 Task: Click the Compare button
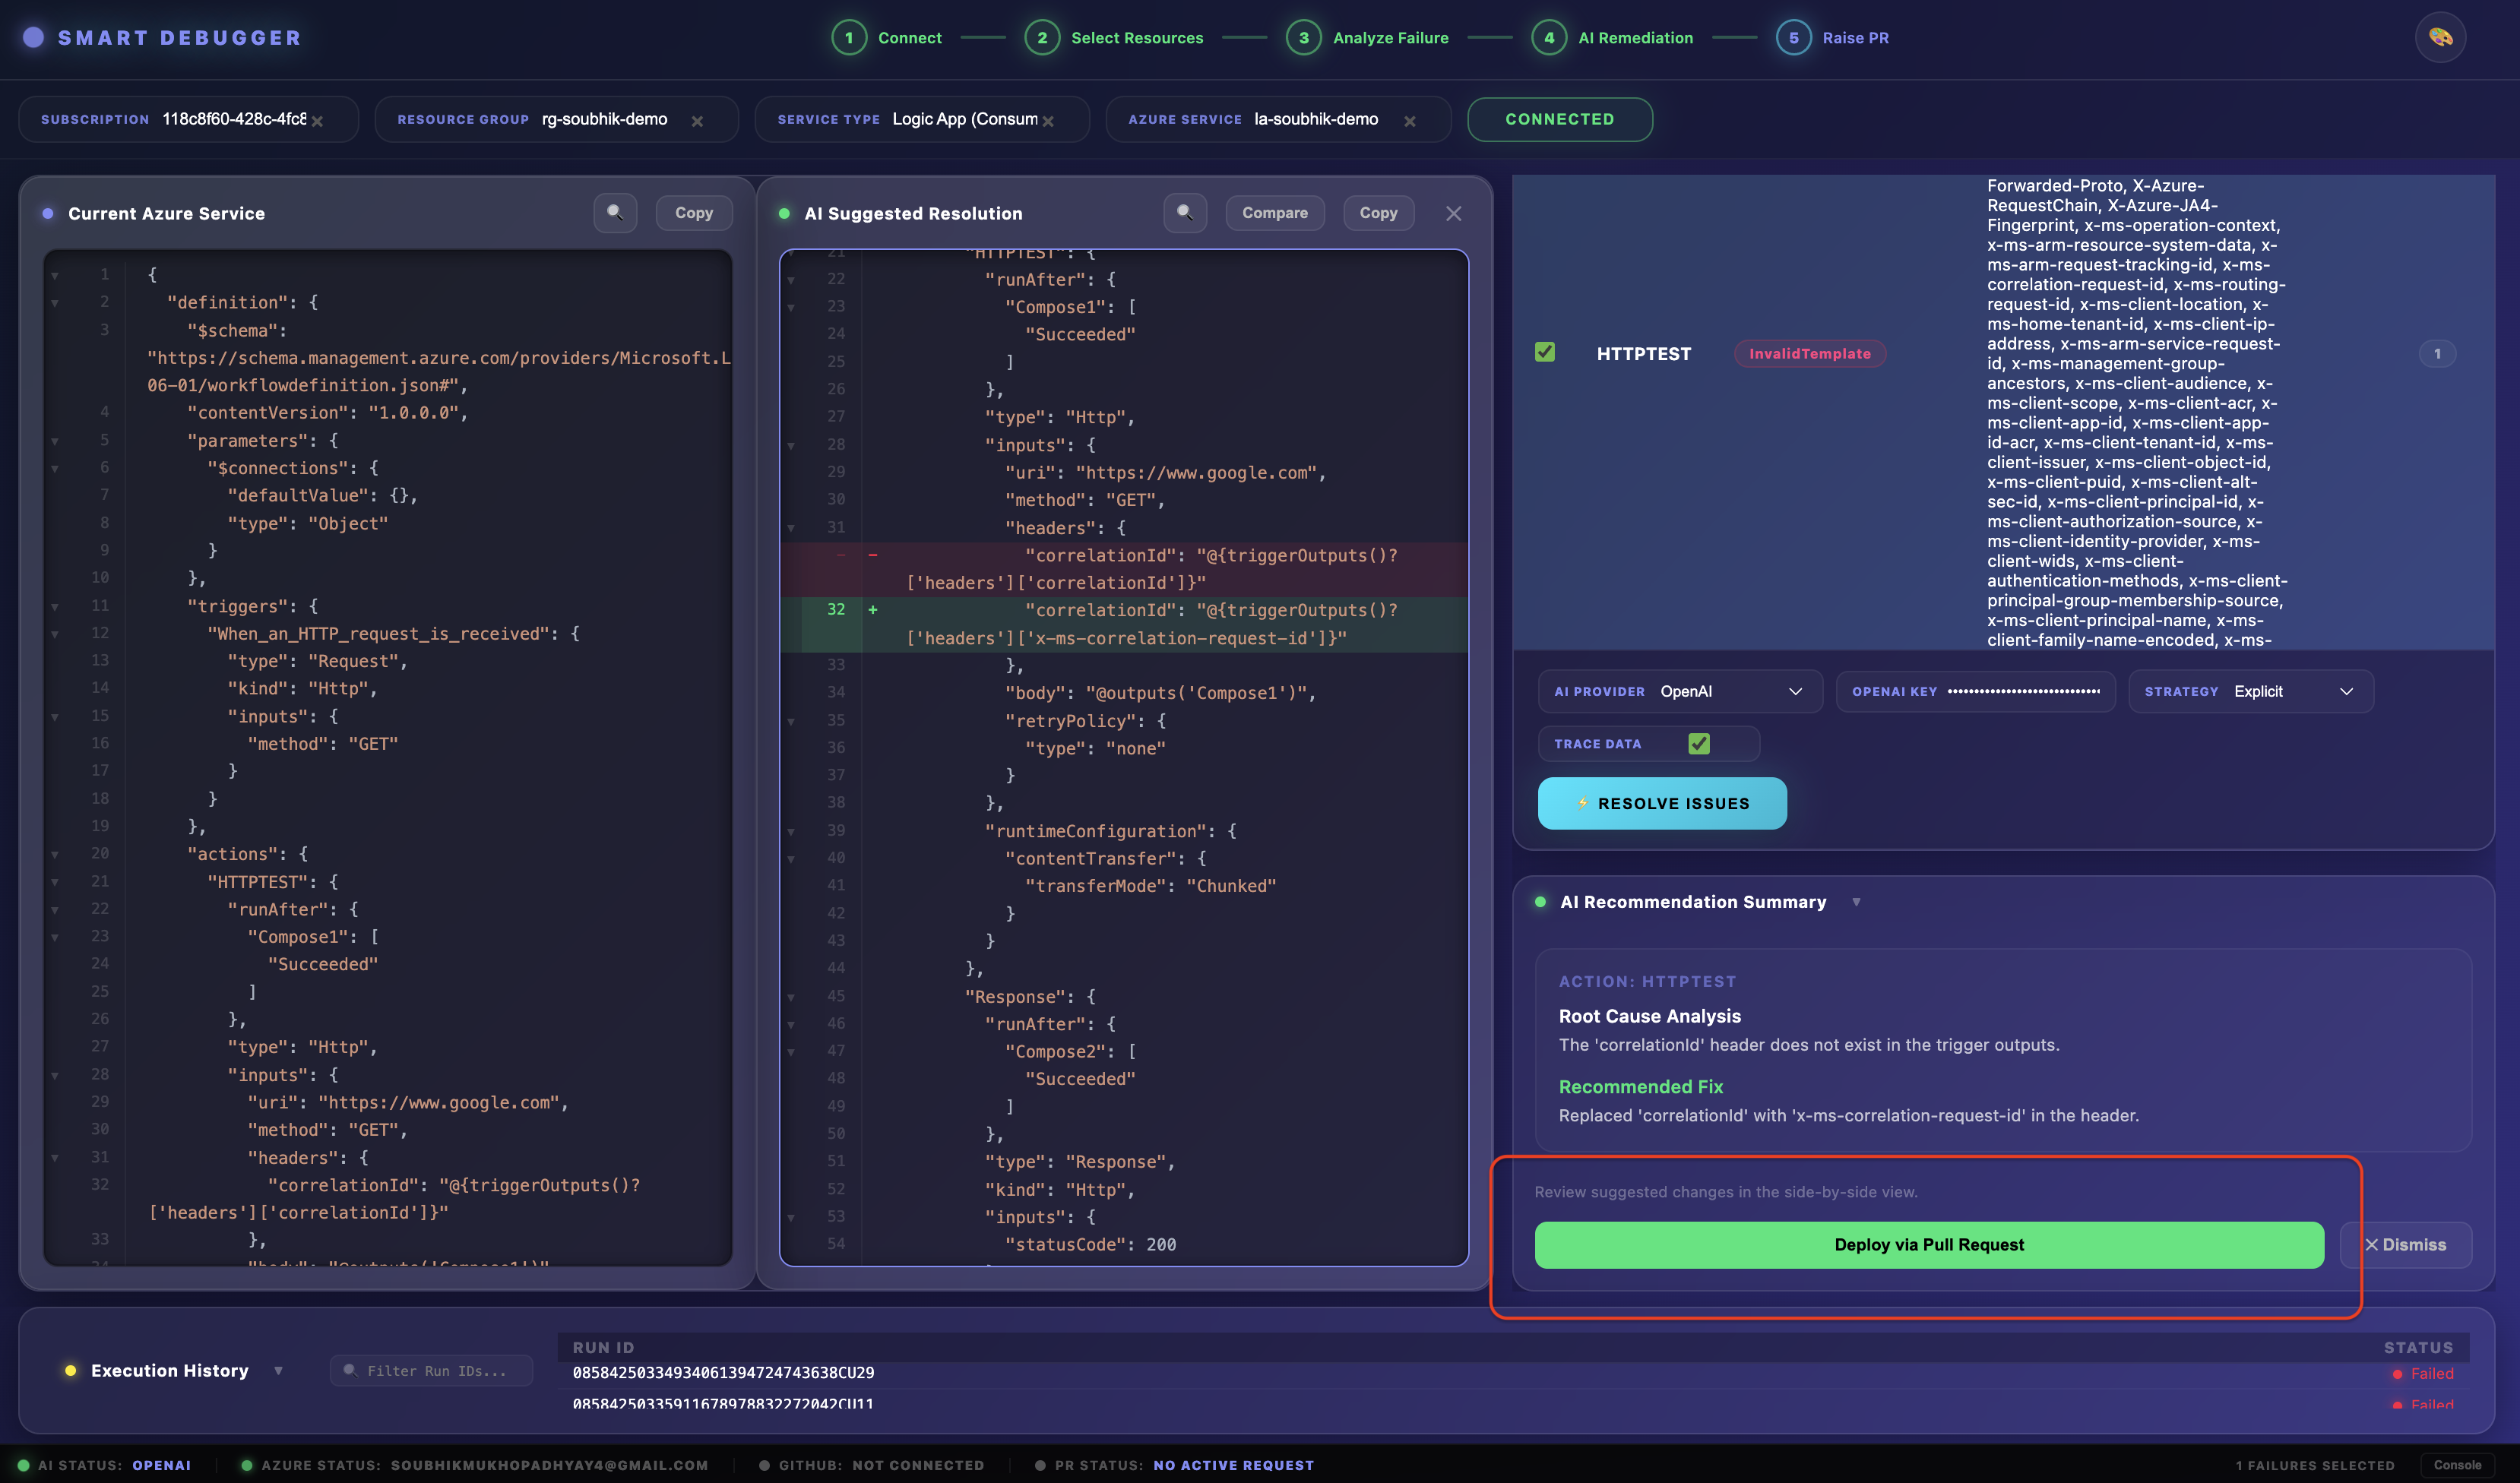[1275, 213]
